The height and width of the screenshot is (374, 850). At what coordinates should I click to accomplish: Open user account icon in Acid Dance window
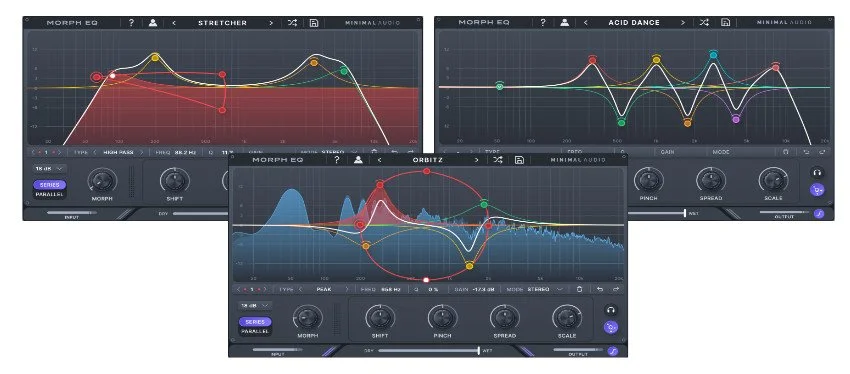point(564,23)
